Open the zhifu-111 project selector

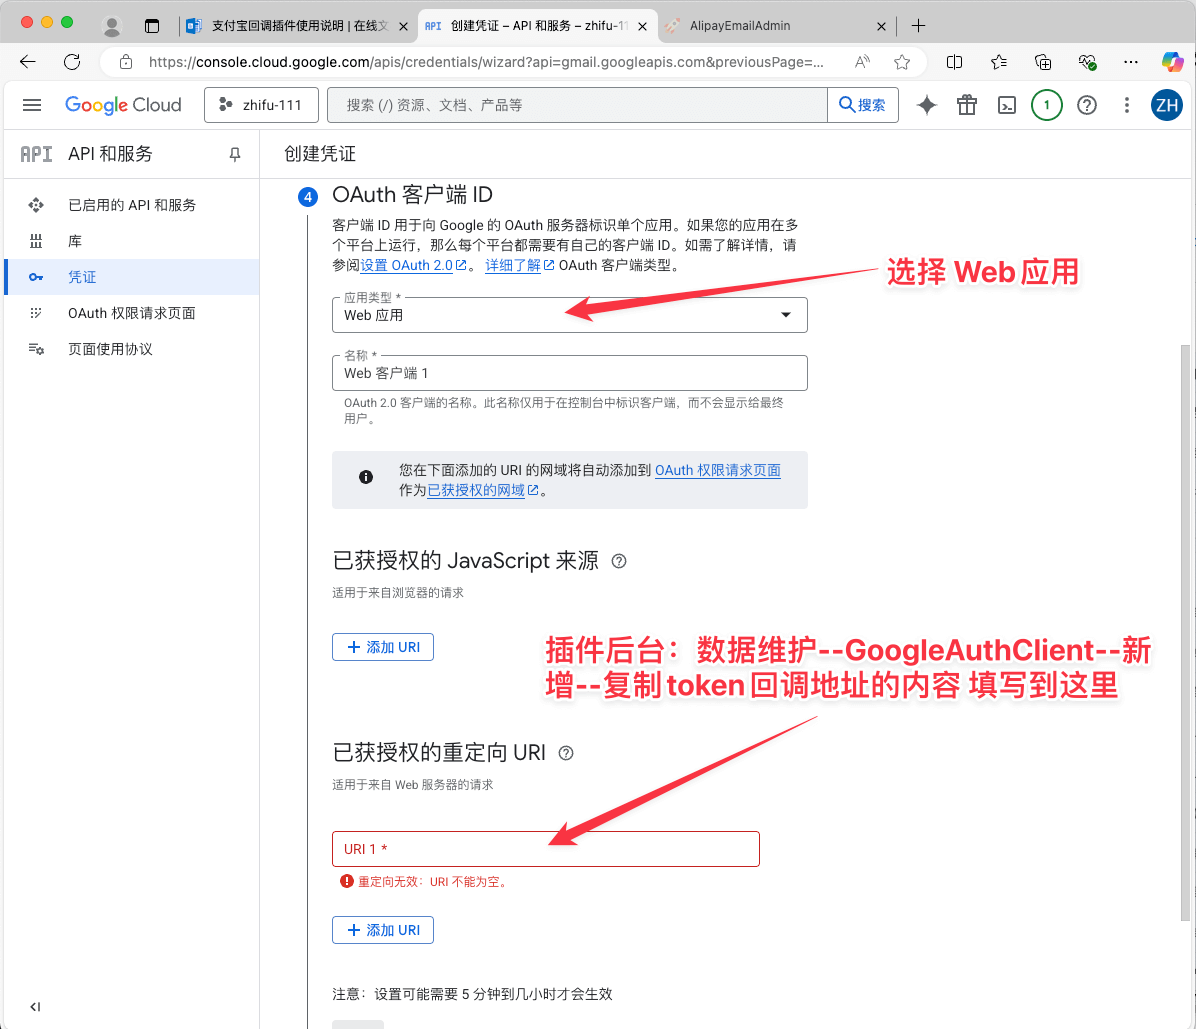[261, 105]
